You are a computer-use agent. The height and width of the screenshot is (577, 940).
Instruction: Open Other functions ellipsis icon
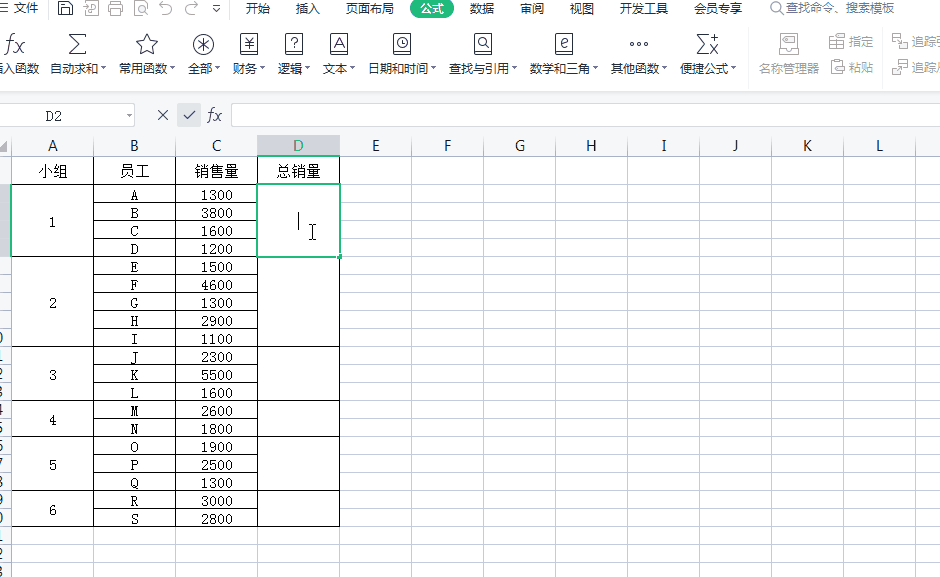tap(638, 44)
